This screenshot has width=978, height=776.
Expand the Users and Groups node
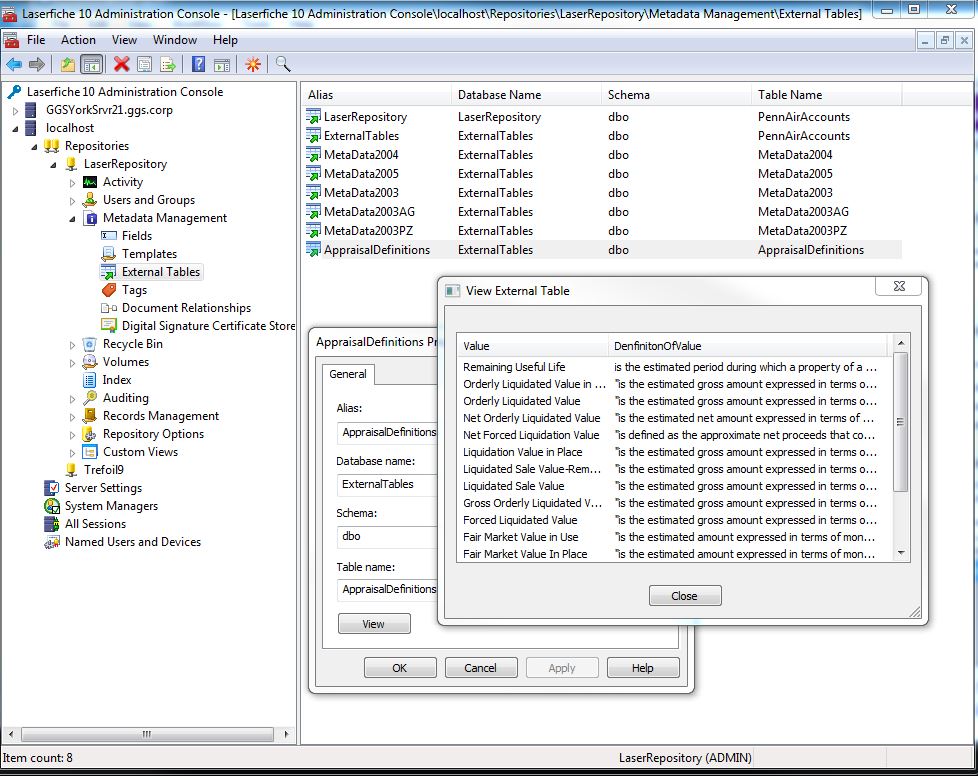pos(72,200)
